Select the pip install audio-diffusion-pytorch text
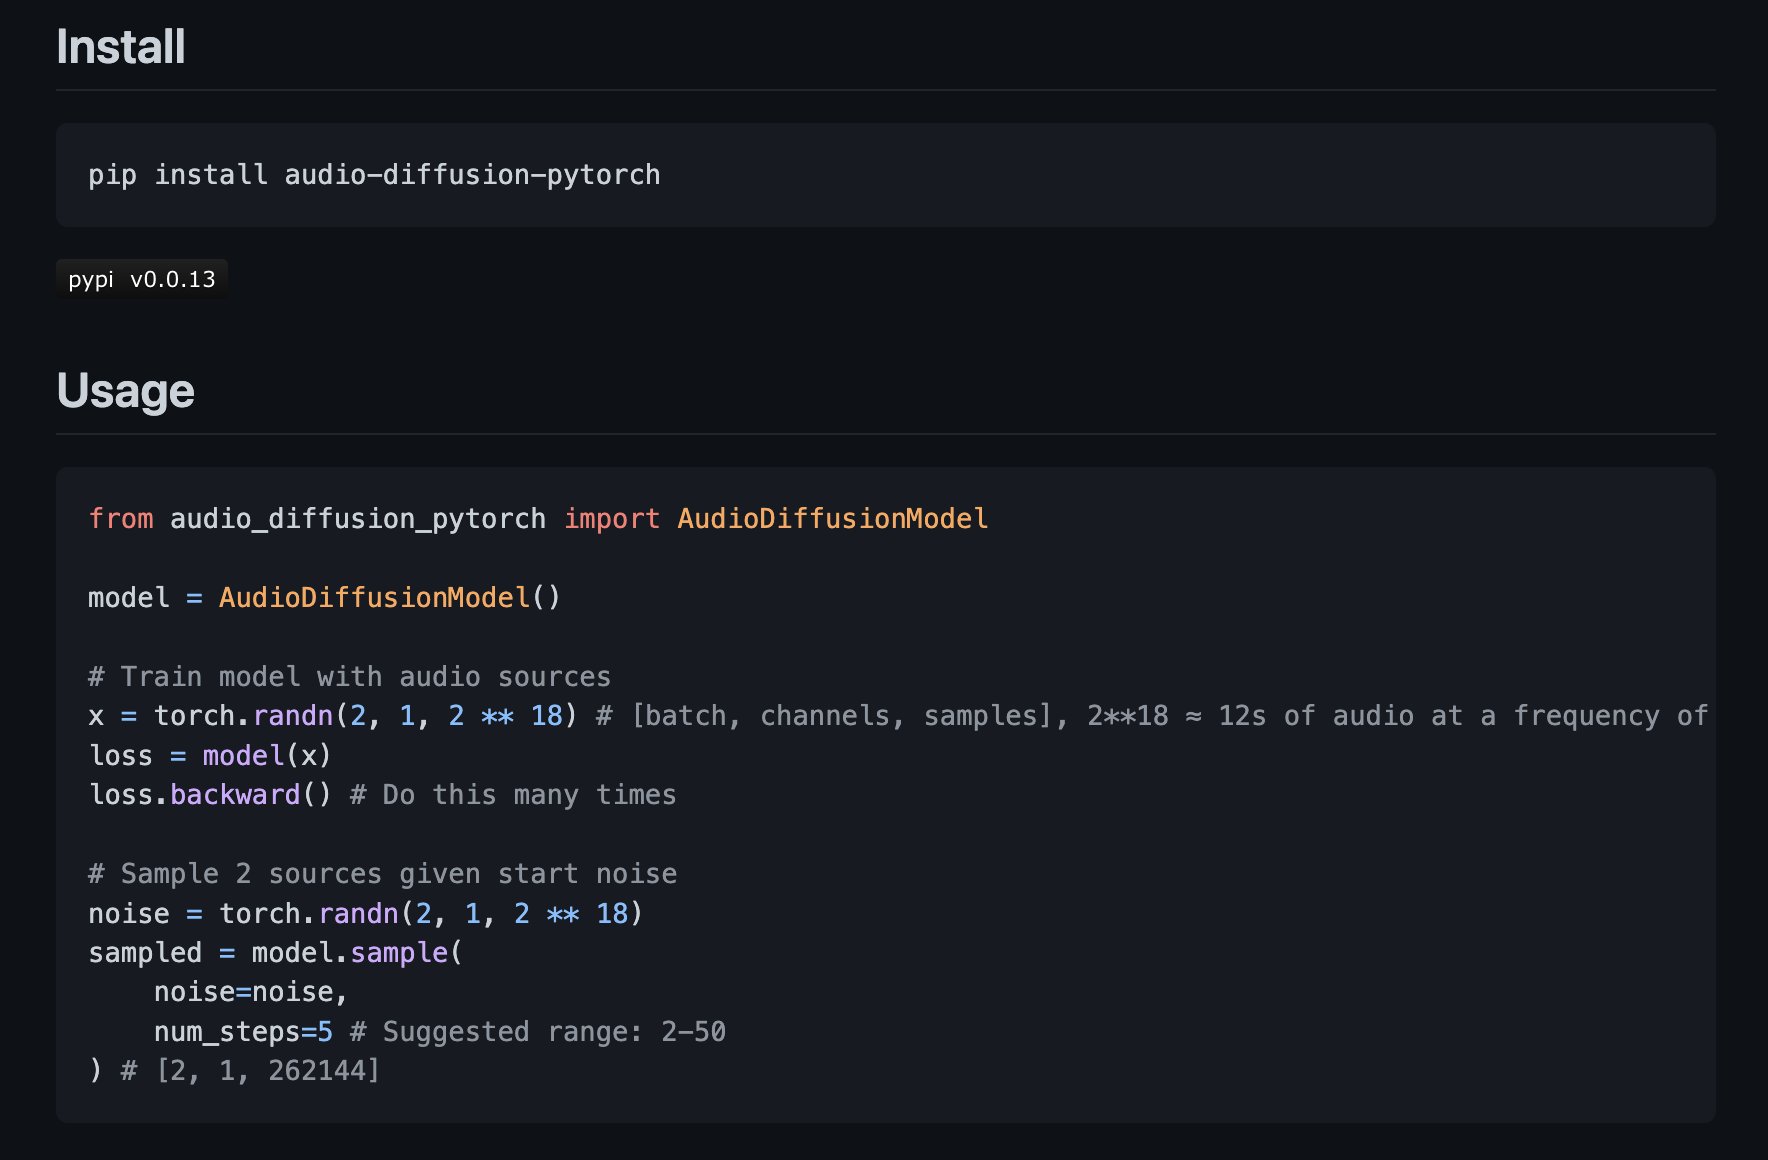This screenshot has width=1768, height=1160. pos(373,174)
